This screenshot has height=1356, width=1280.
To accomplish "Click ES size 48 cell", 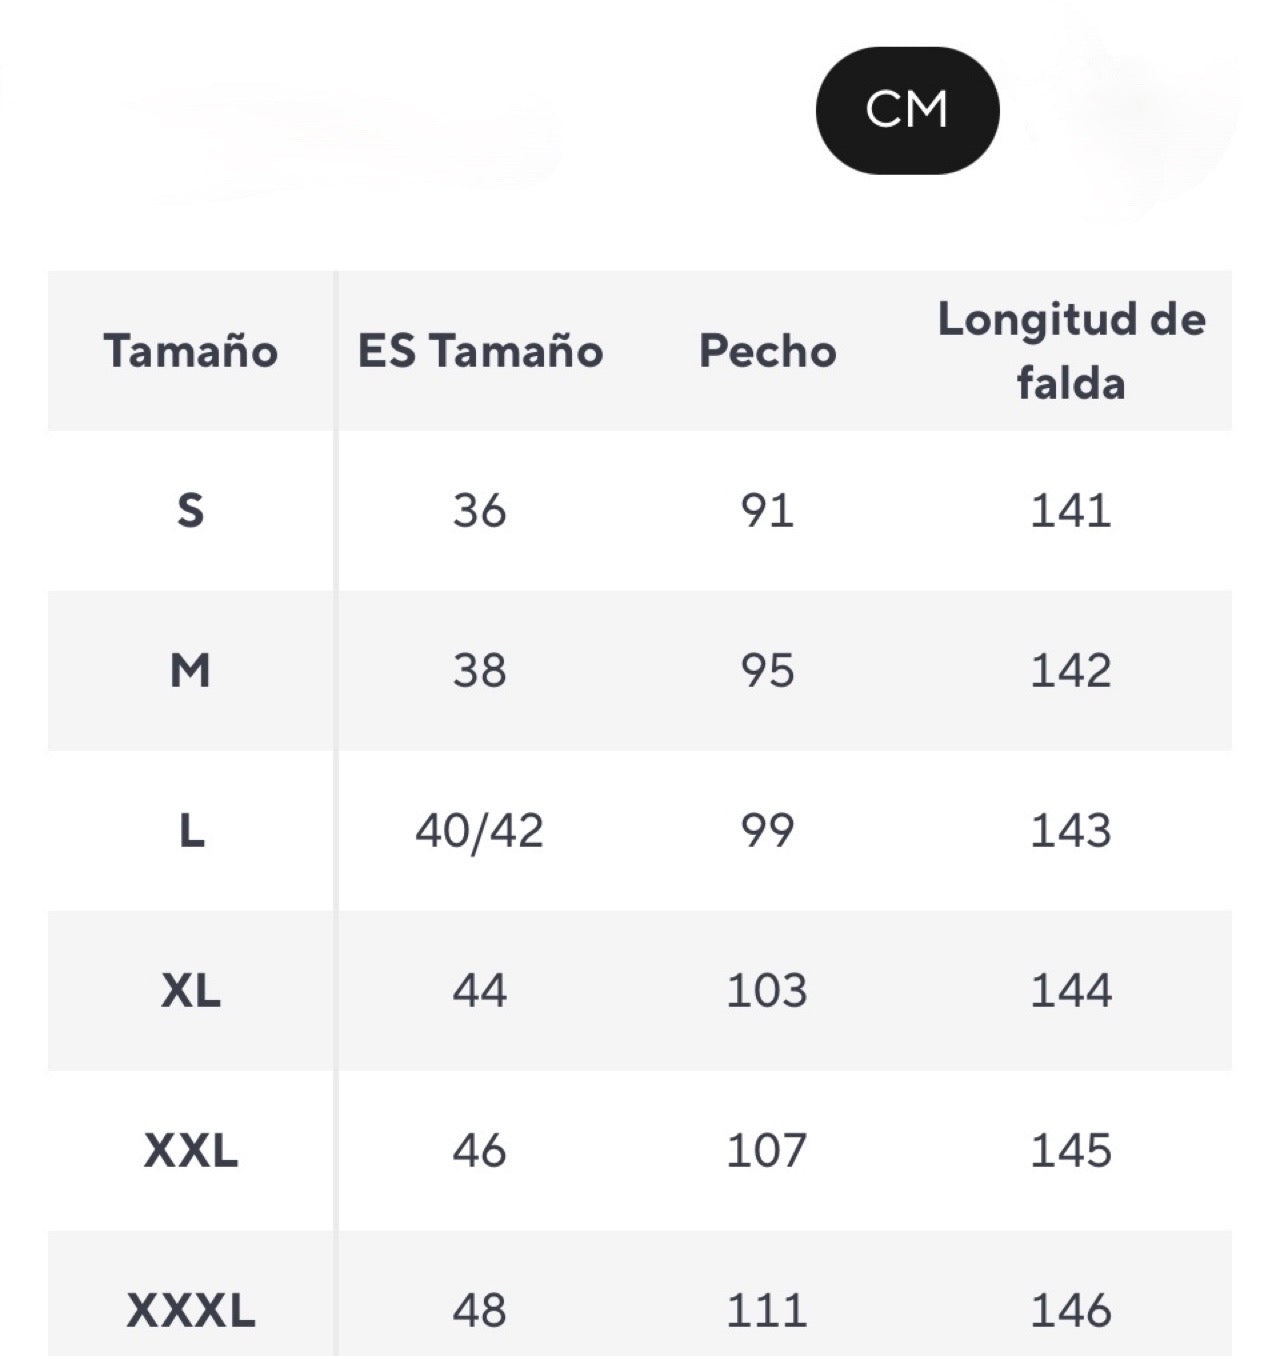I will (479, 1310).
